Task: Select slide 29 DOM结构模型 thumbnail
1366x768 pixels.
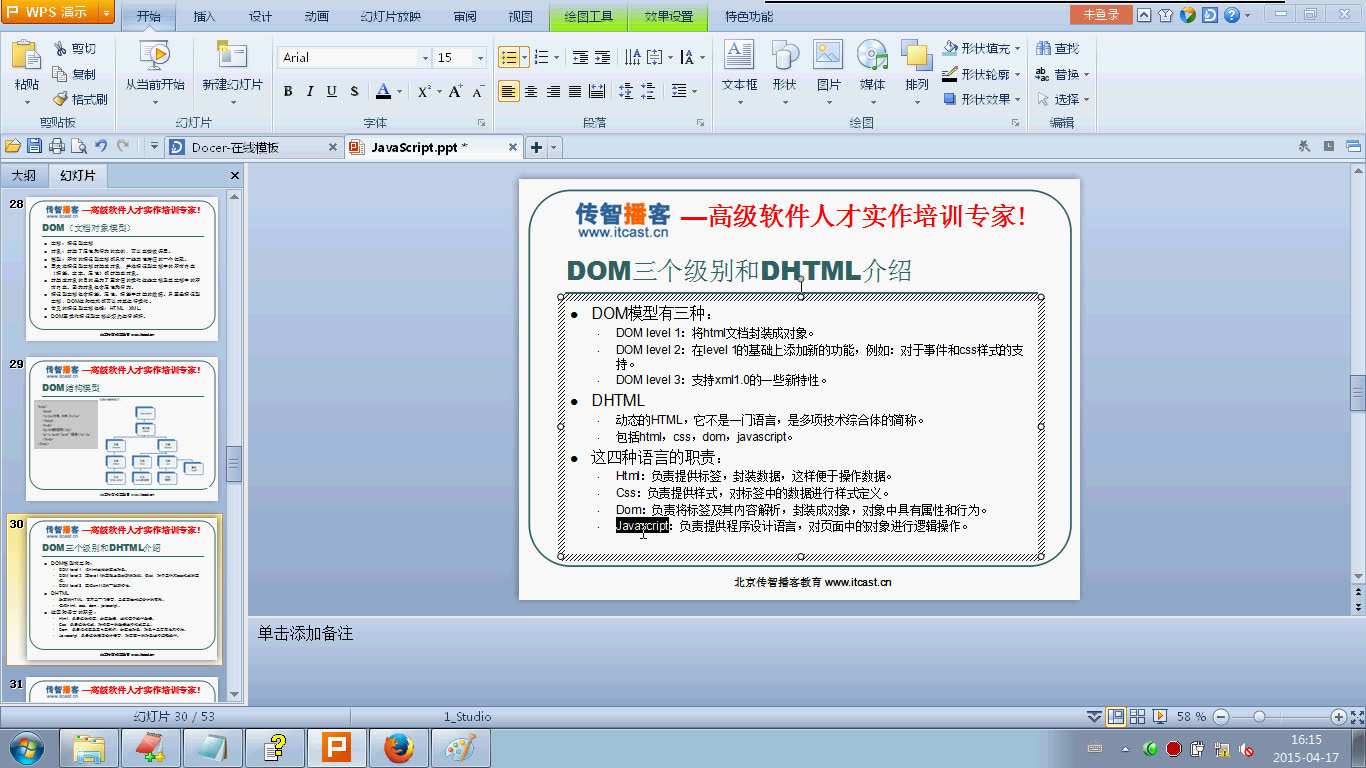Action: coord(122,428)
